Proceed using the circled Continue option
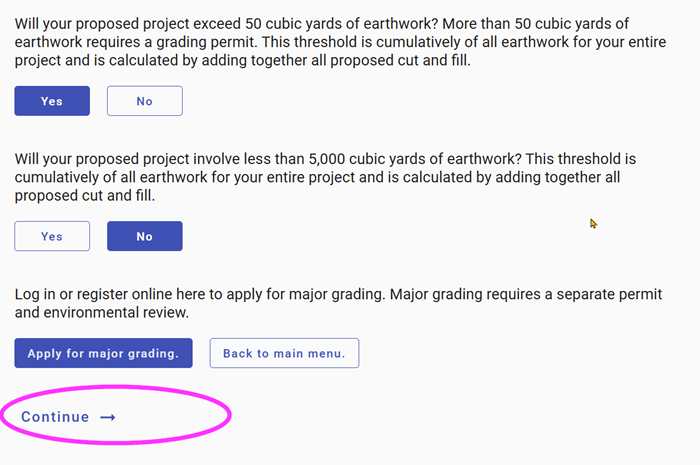Image resolution: width=700 pixels, height=465 pixels. 68,417
